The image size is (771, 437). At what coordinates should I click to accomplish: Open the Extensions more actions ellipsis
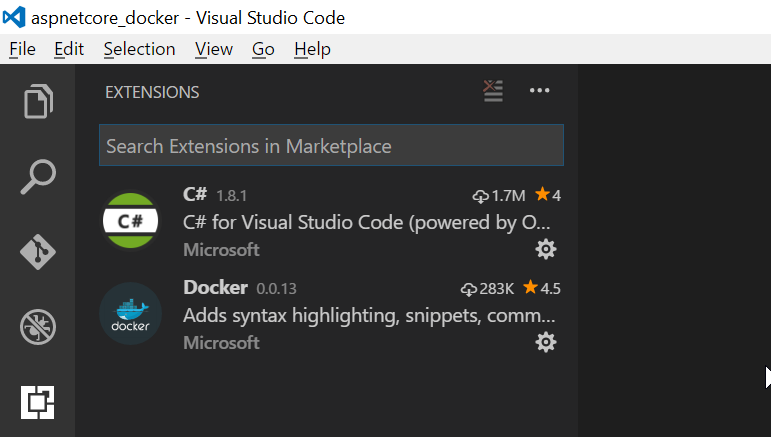tap(539, 90)
